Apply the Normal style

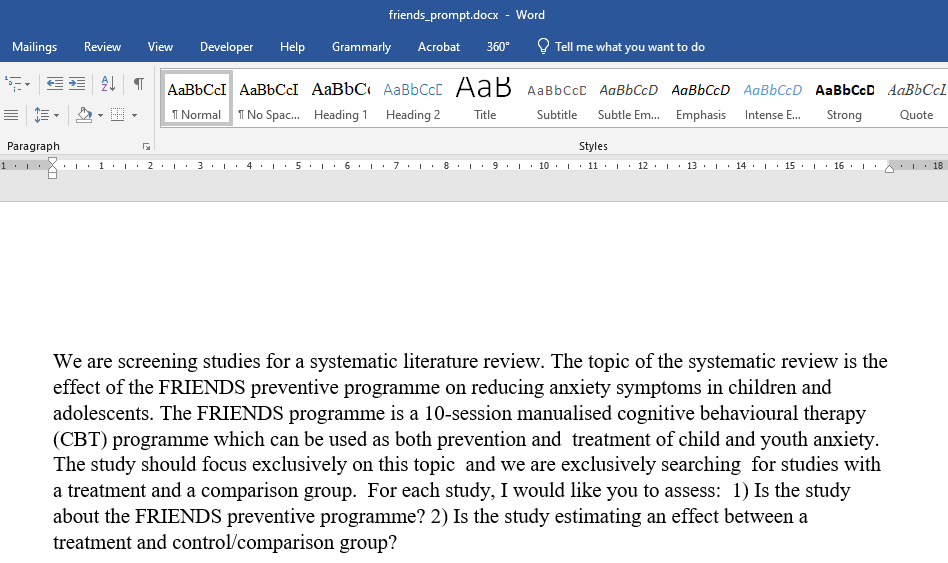(x=196, y=99)
